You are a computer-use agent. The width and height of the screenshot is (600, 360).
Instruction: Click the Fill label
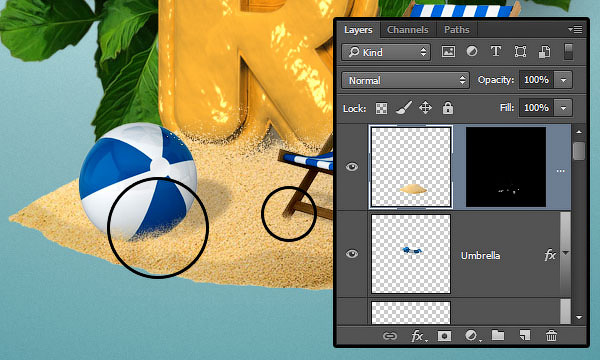tap(507, 108)
